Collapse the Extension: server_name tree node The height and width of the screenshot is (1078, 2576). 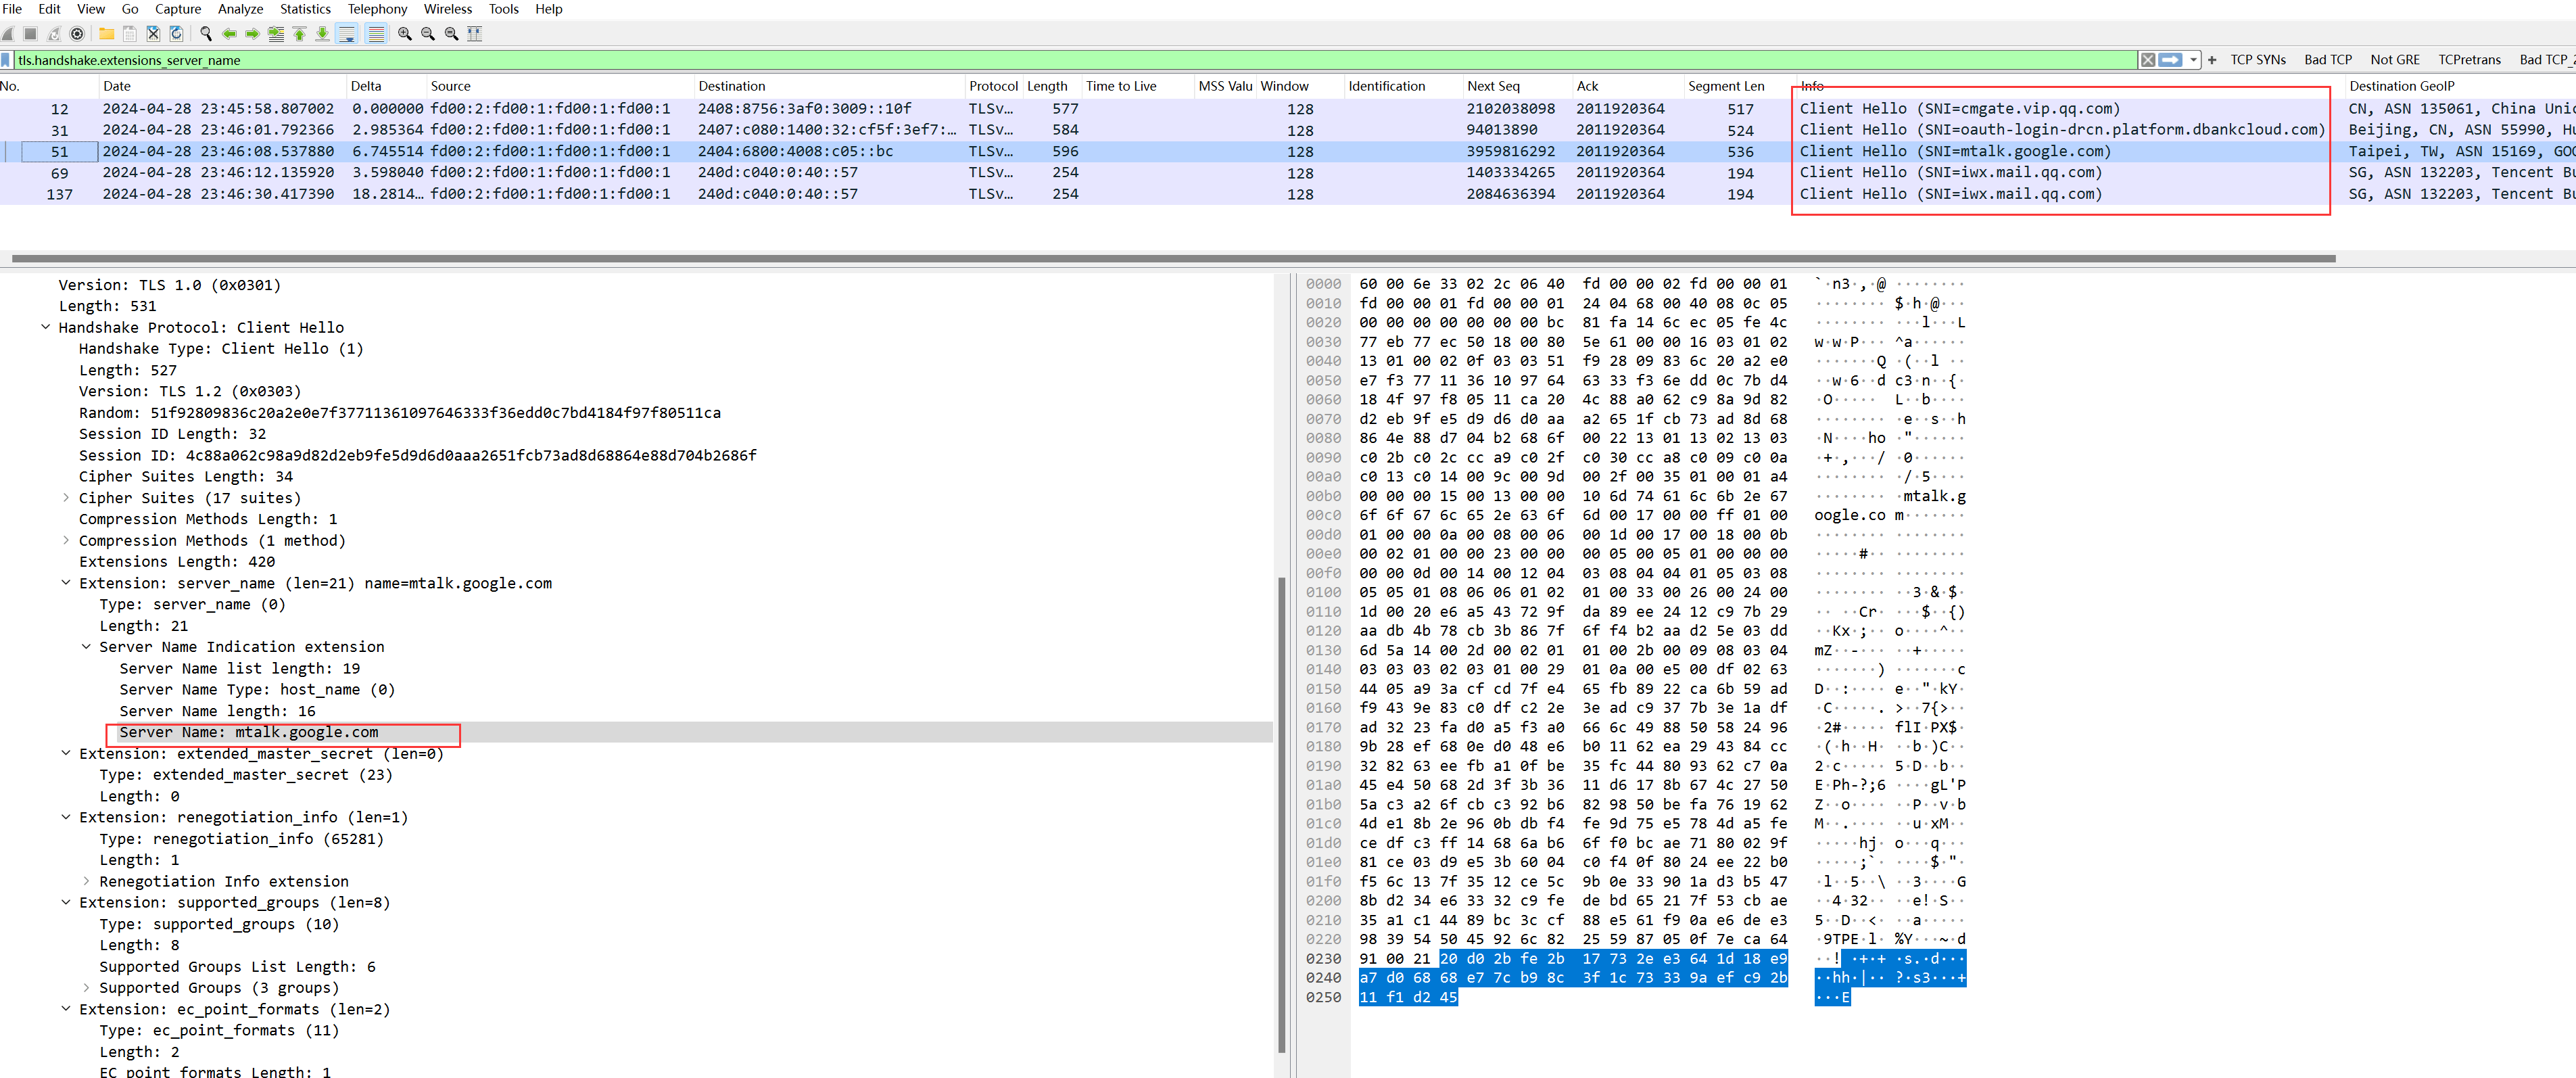click(x=66, y=582)
